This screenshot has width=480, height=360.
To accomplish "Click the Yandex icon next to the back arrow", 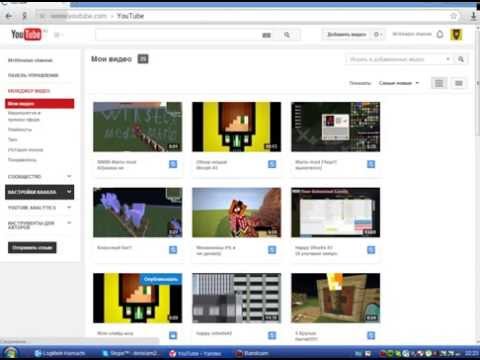I will pos(24,16).
